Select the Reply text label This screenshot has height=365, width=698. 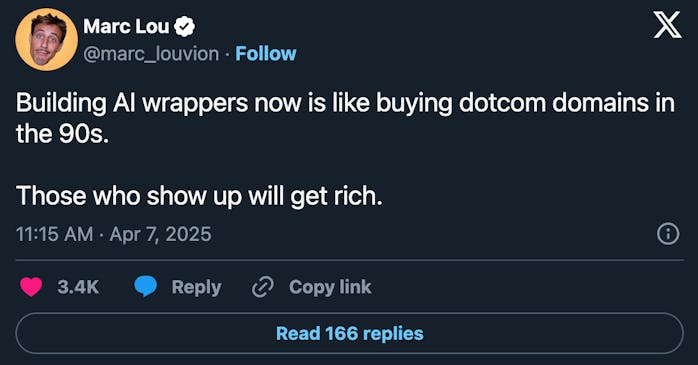pos(196,288)
